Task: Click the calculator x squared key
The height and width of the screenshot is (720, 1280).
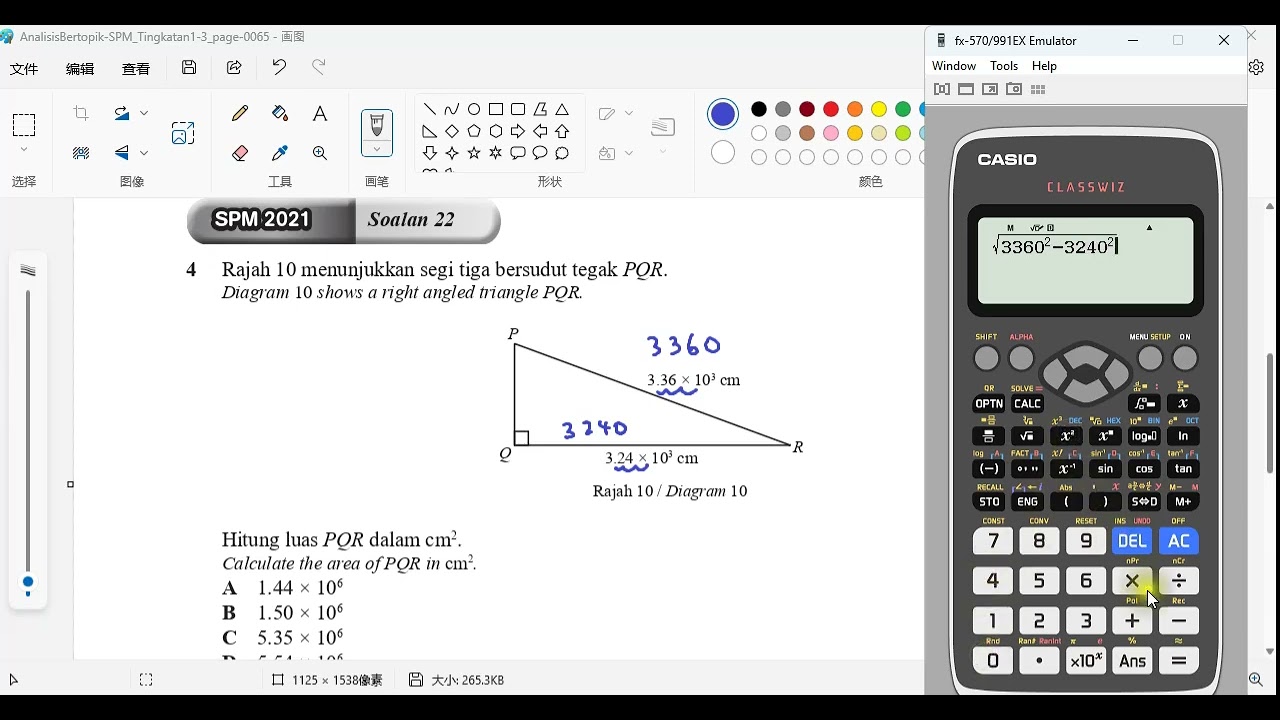Action: pos(1066,436)
